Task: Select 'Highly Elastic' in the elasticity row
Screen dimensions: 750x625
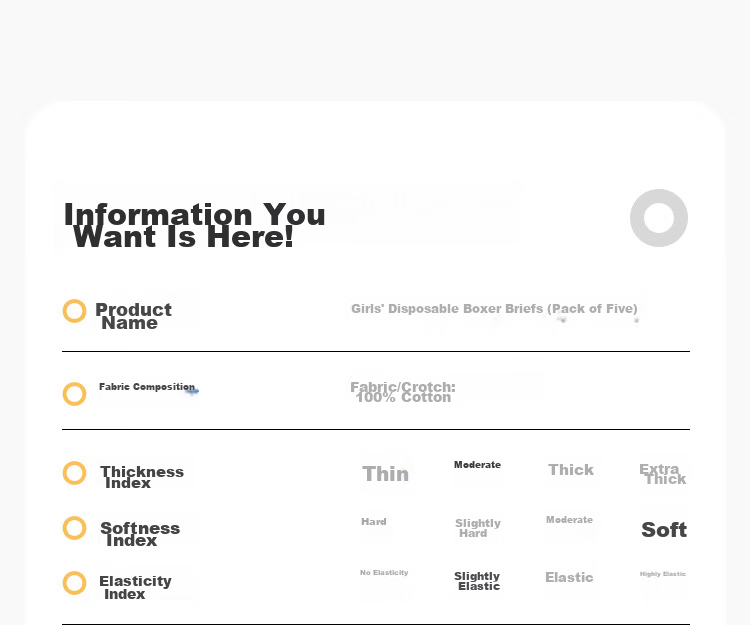Action: pyautogui.click(x=663, y=574)
